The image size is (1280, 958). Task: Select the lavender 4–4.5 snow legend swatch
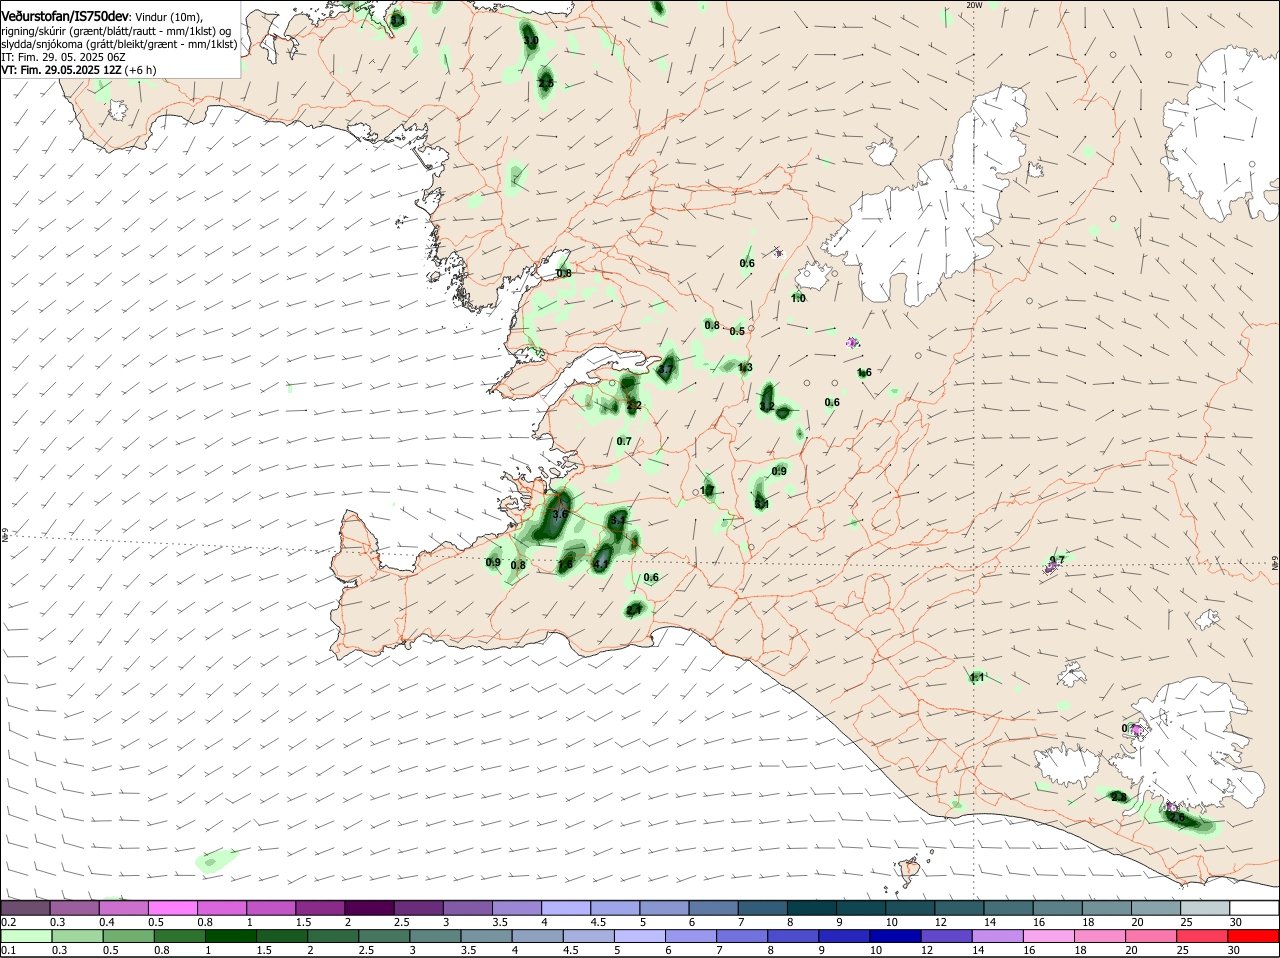click(568, 908)
